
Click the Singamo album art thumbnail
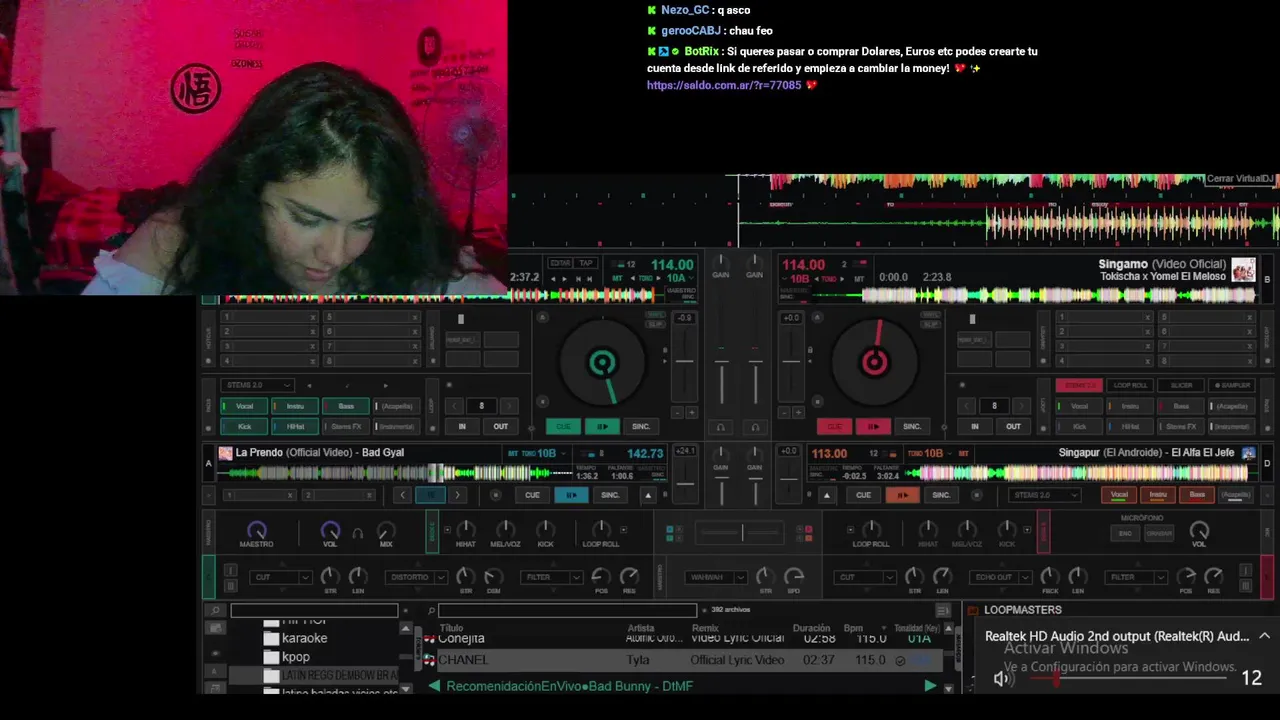point(1243,270)
